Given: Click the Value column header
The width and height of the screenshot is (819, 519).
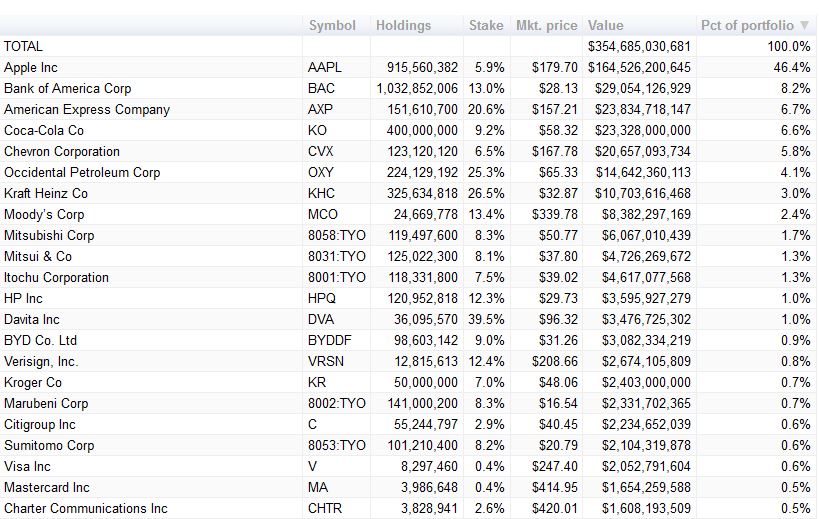Looking at the screenshot, I should (x=606, y=25).
